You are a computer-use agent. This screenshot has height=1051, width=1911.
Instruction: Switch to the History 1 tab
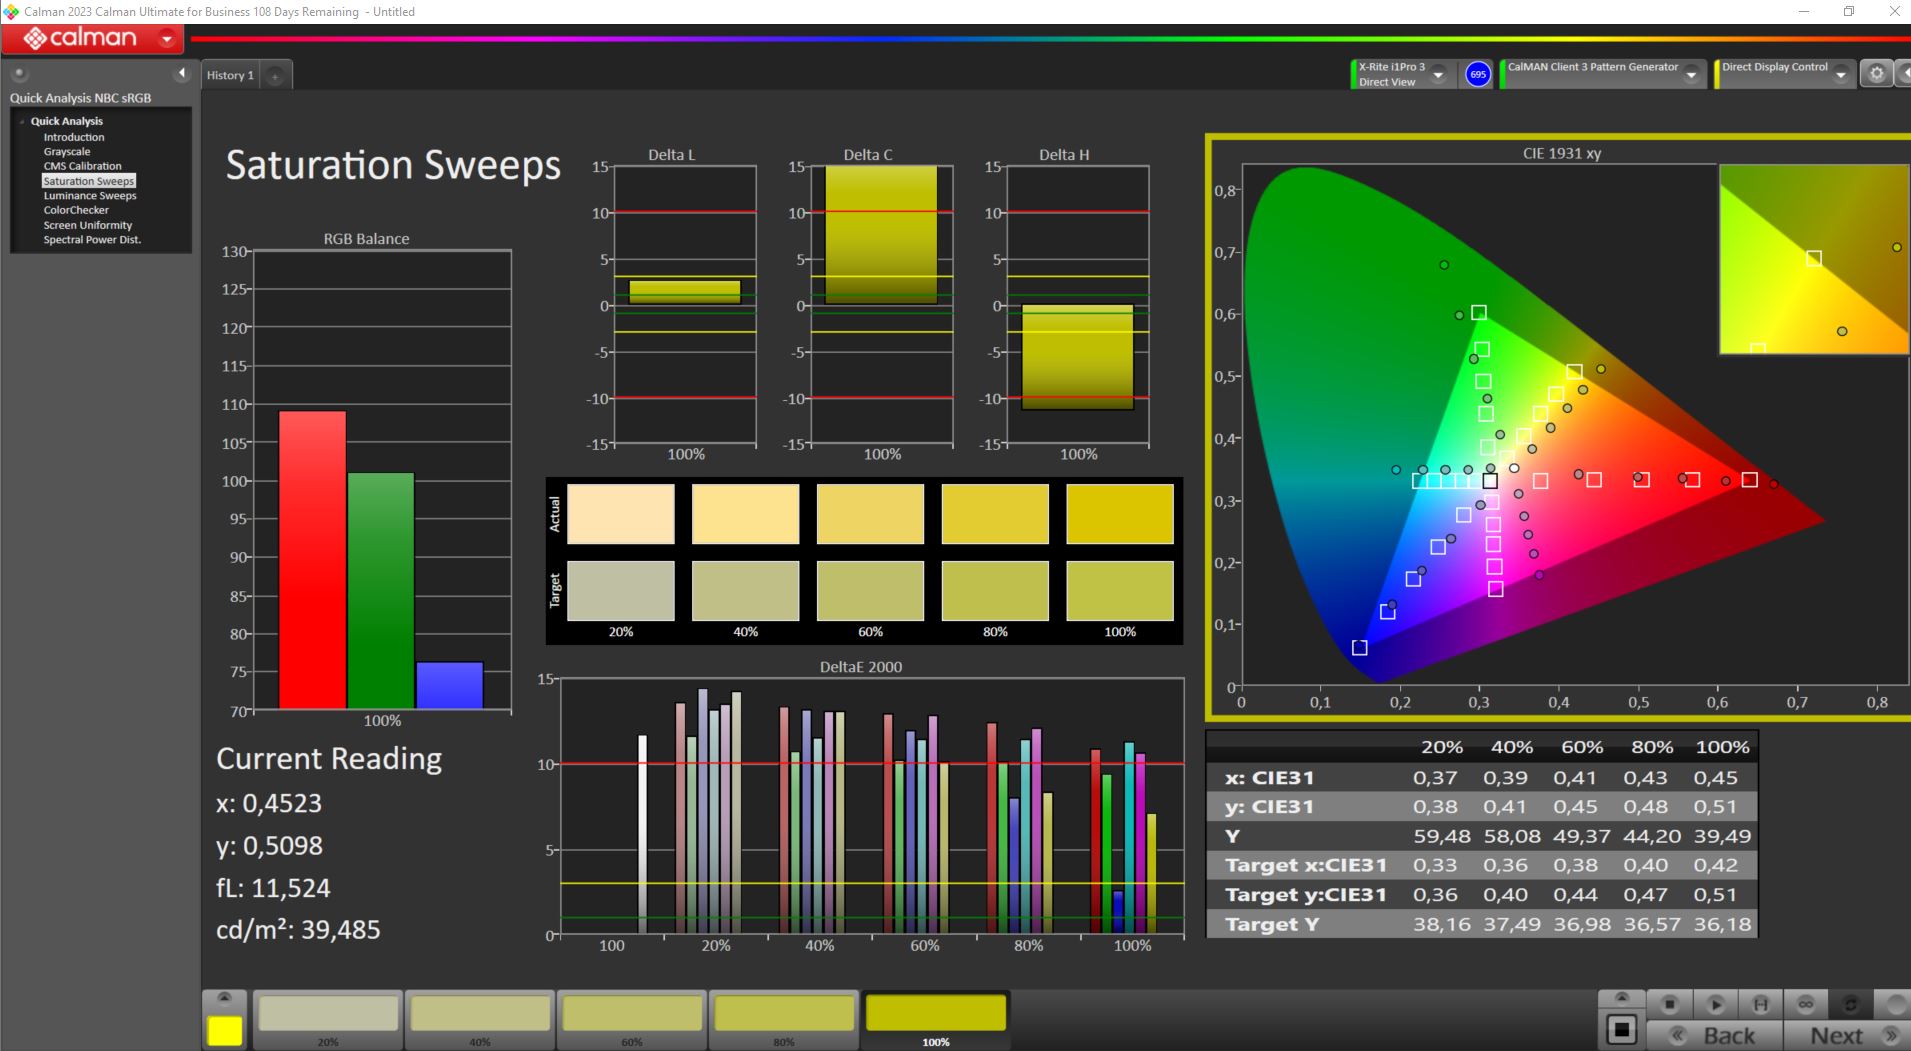tap(230, 75)
